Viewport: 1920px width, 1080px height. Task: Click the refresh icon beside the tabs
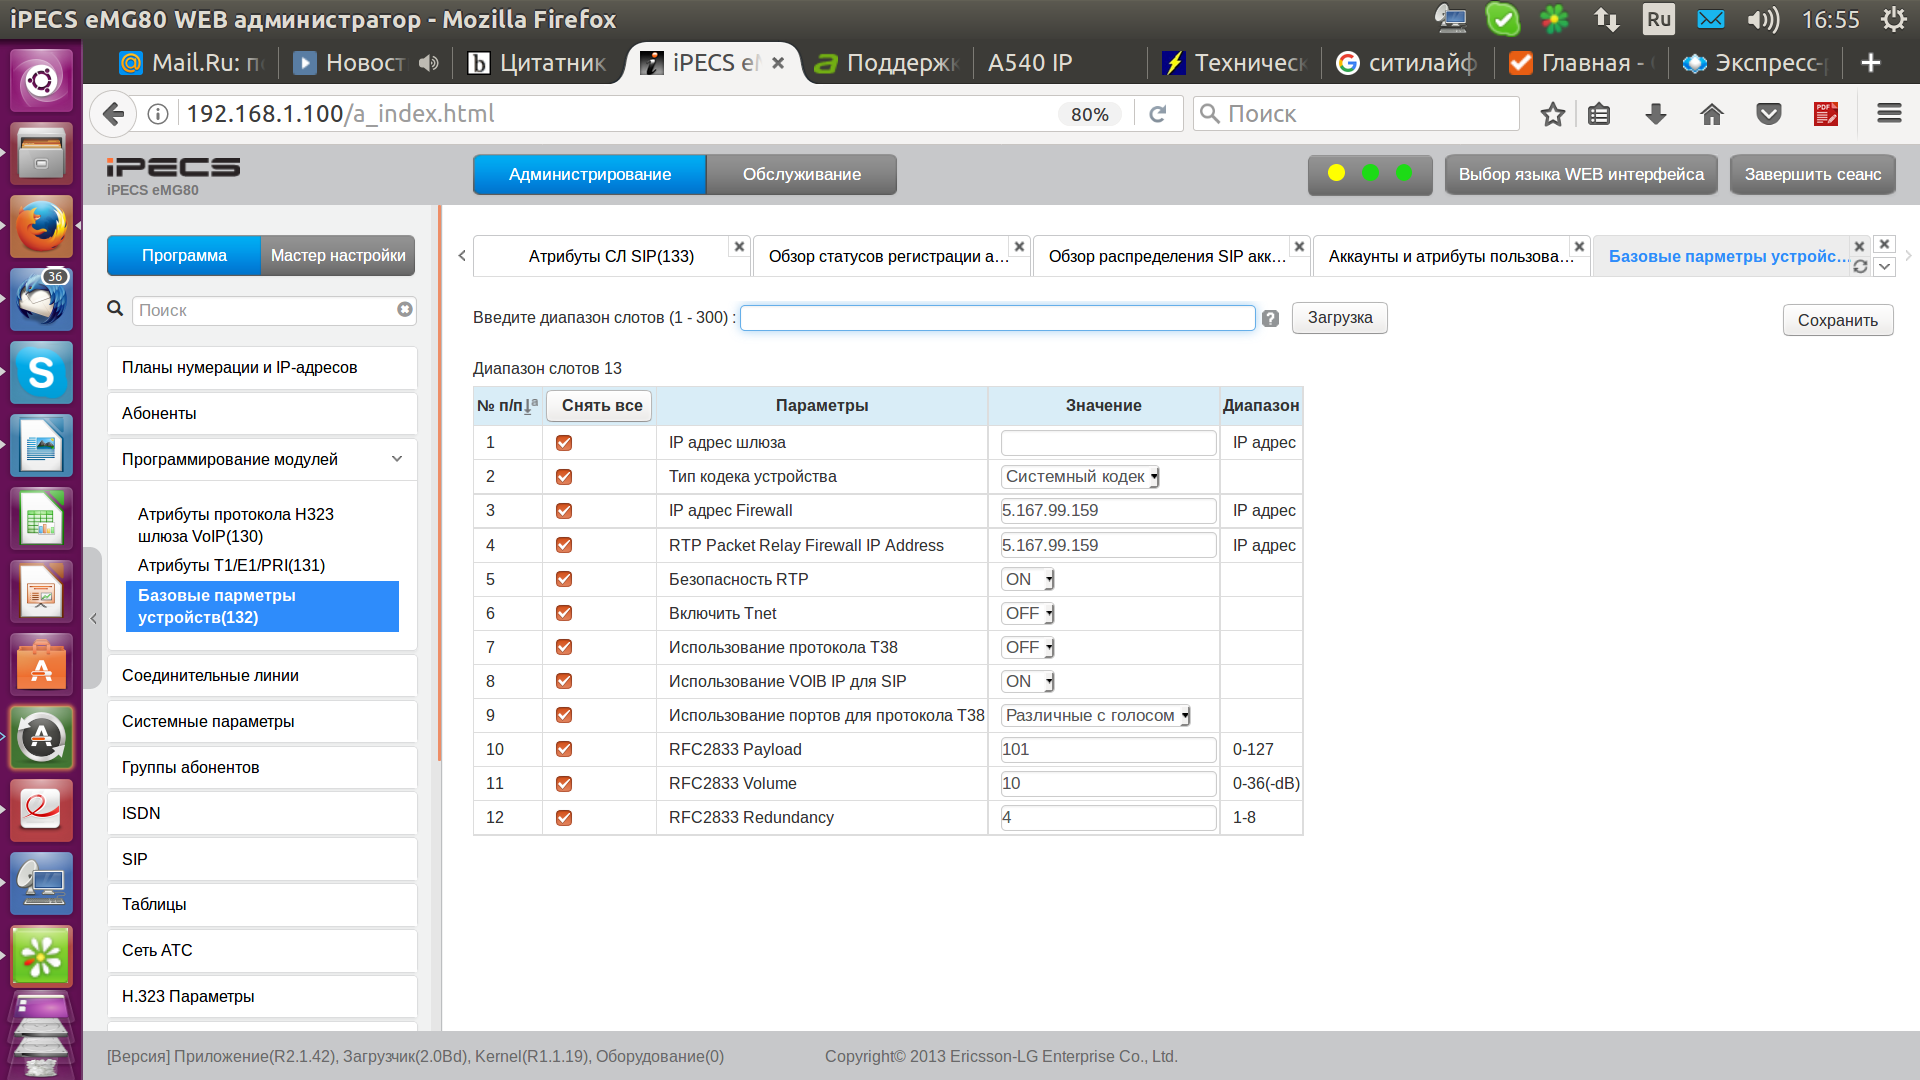click(x=1860, y=267)
